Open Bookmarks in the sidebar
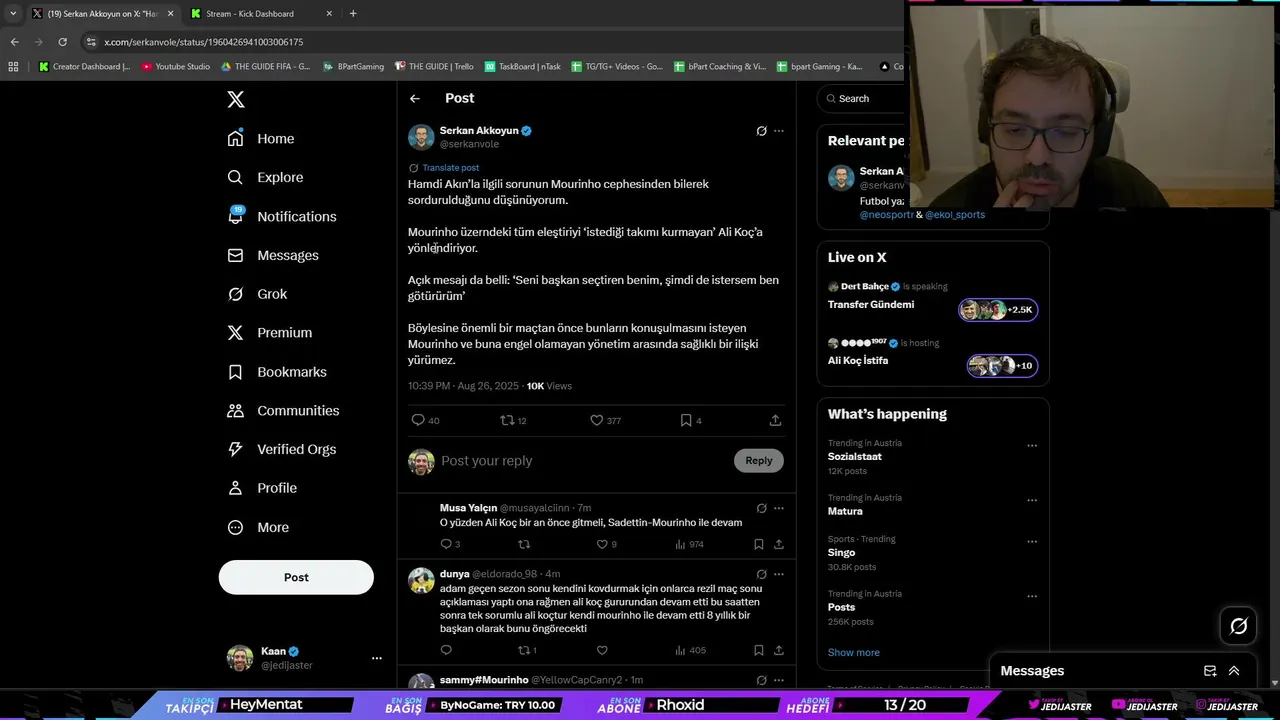This screenshot has width=1280, height=720. click(277, 372)
